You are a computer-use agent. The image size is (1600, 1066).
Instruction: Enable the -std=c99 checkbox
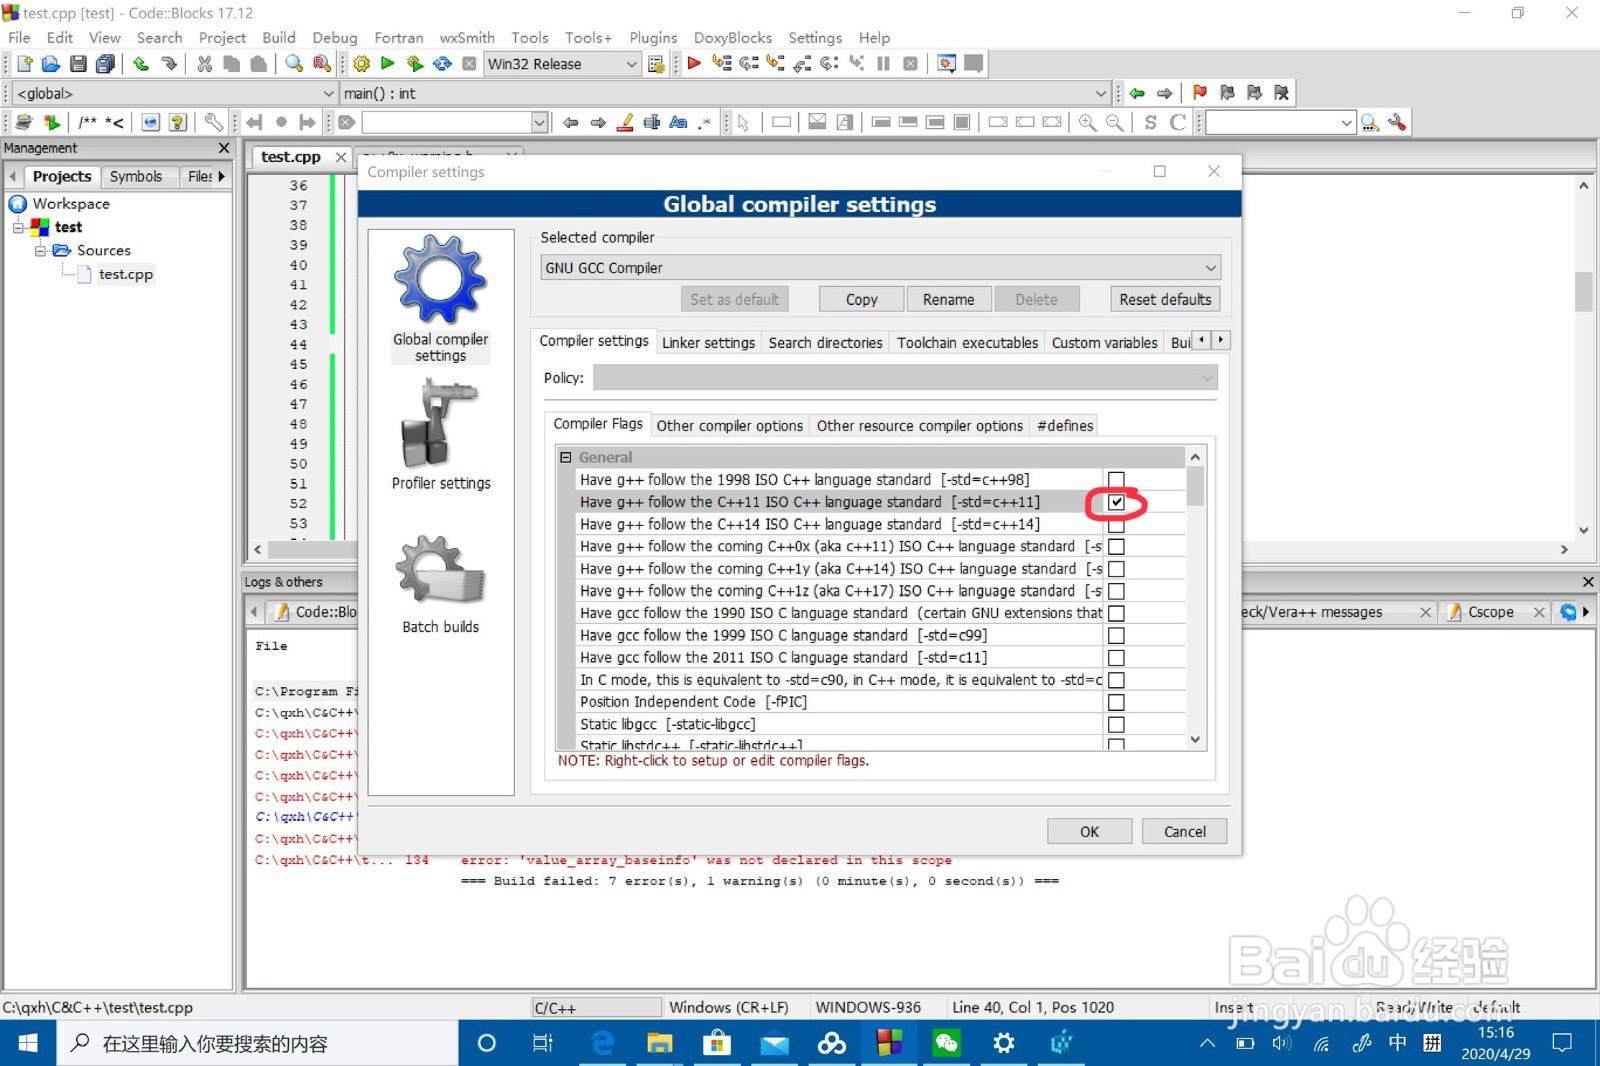click(1116, 636)
